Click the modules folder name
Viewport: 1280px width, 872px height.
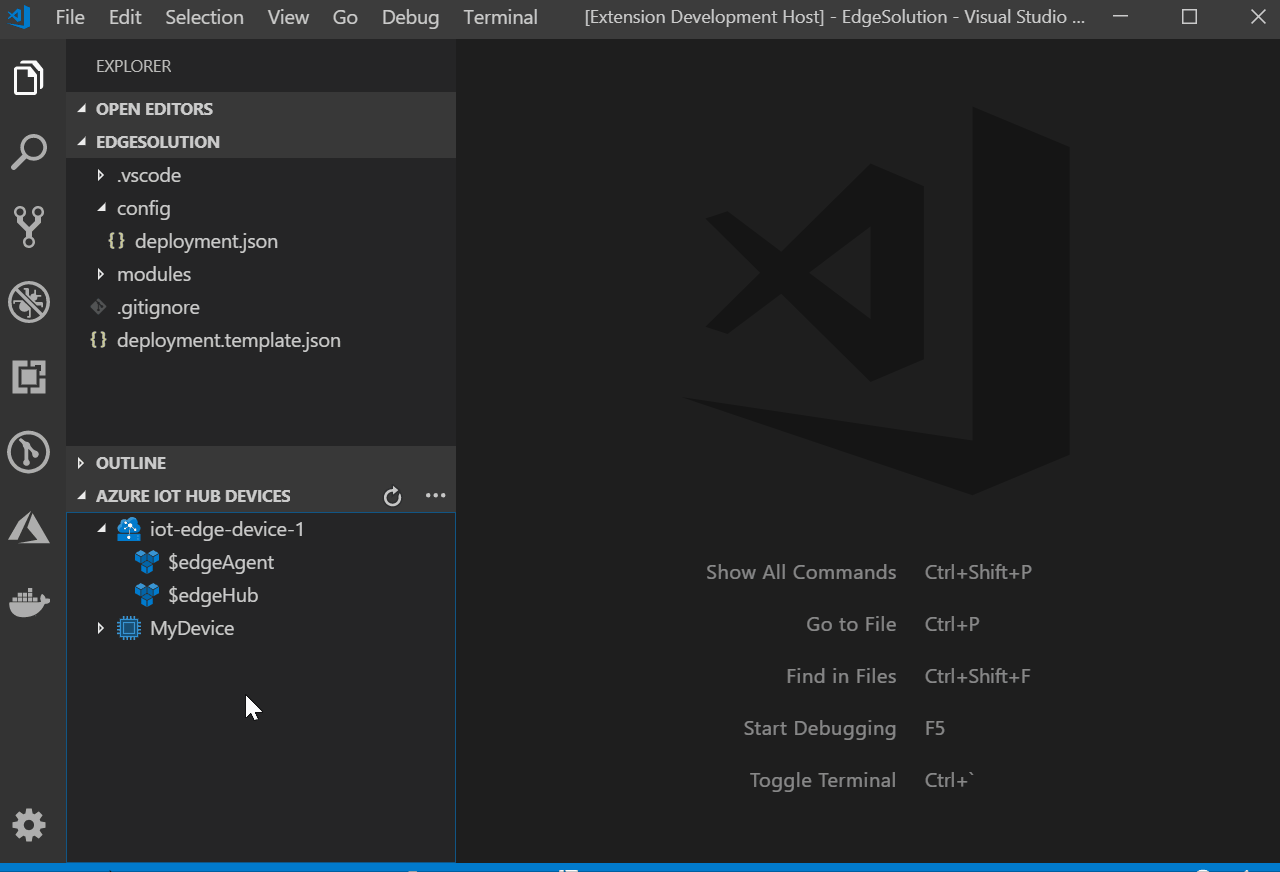154,274
